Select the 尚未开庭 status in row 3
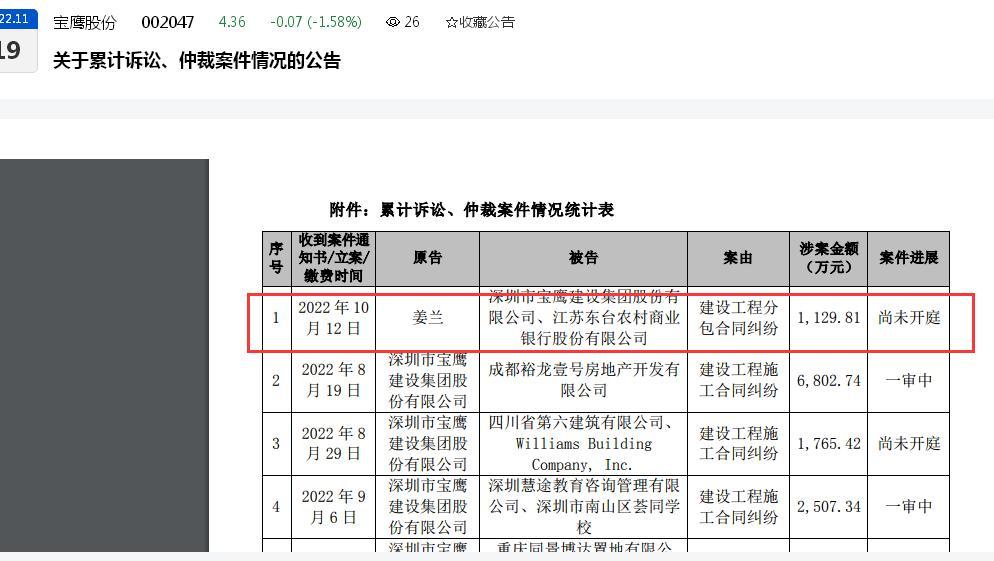The height and width of the screenshot is (561, 994). pyautogui.click(x=908, y=444)
